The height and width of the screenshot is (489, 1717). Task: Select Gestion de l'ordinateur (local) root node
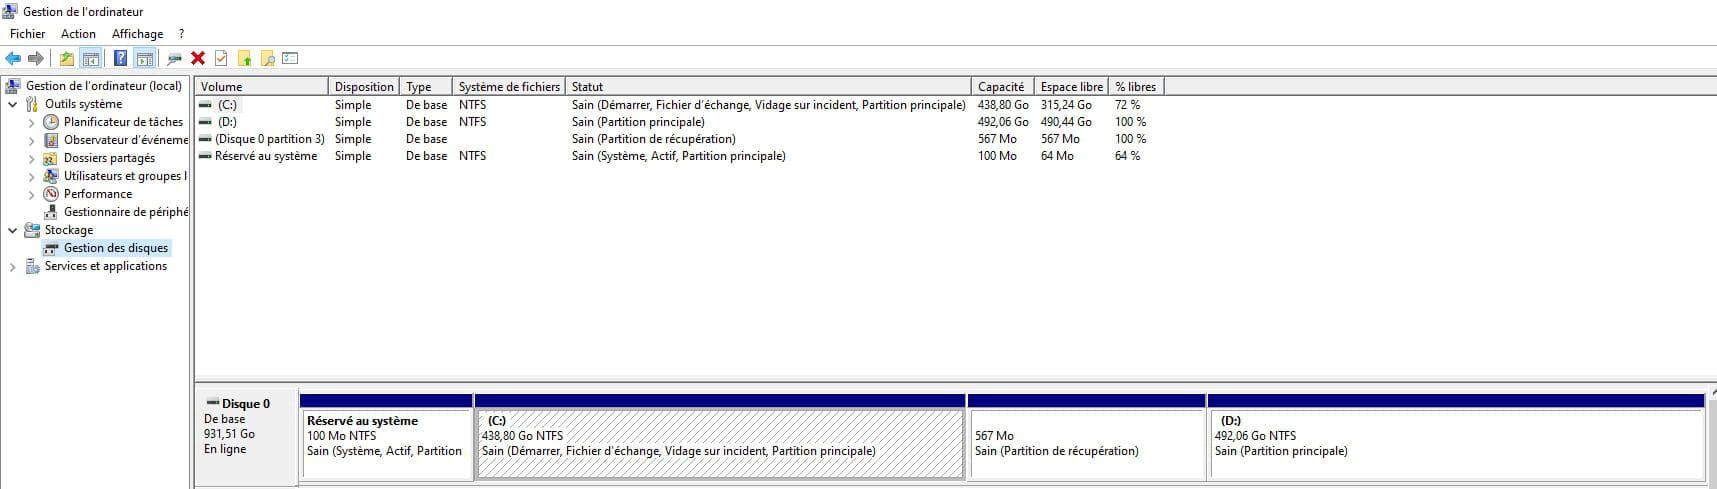click(x=104, y=86)
